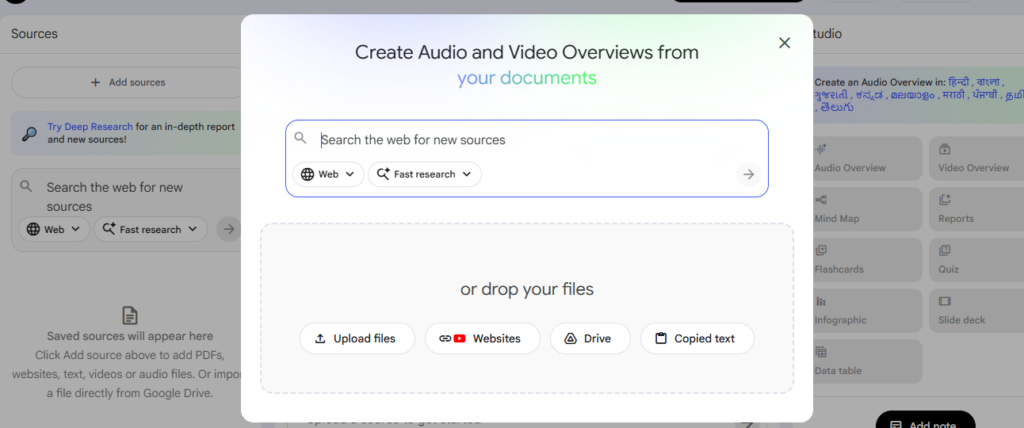Expand the Fast research dropdown in dialog

(424, 174)
